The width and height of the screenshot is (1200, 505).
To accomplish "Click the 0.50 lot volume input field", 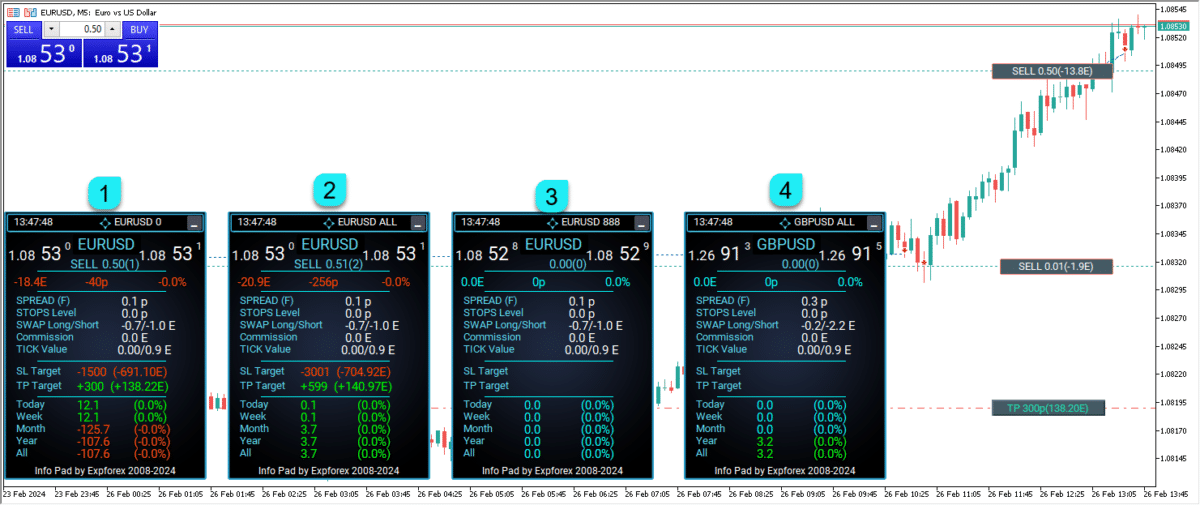I will pos(82,30).
